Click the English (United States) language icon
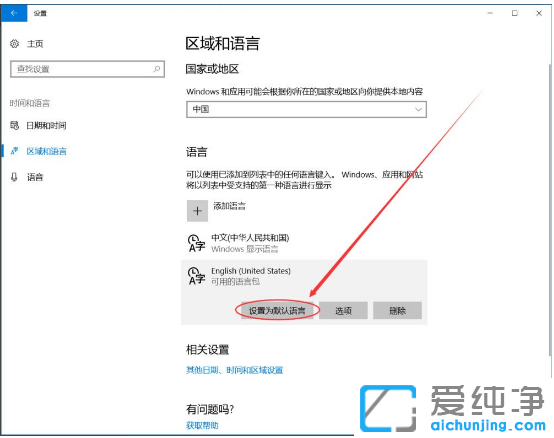This screenshot has width=554, height=438. [196, 276]
